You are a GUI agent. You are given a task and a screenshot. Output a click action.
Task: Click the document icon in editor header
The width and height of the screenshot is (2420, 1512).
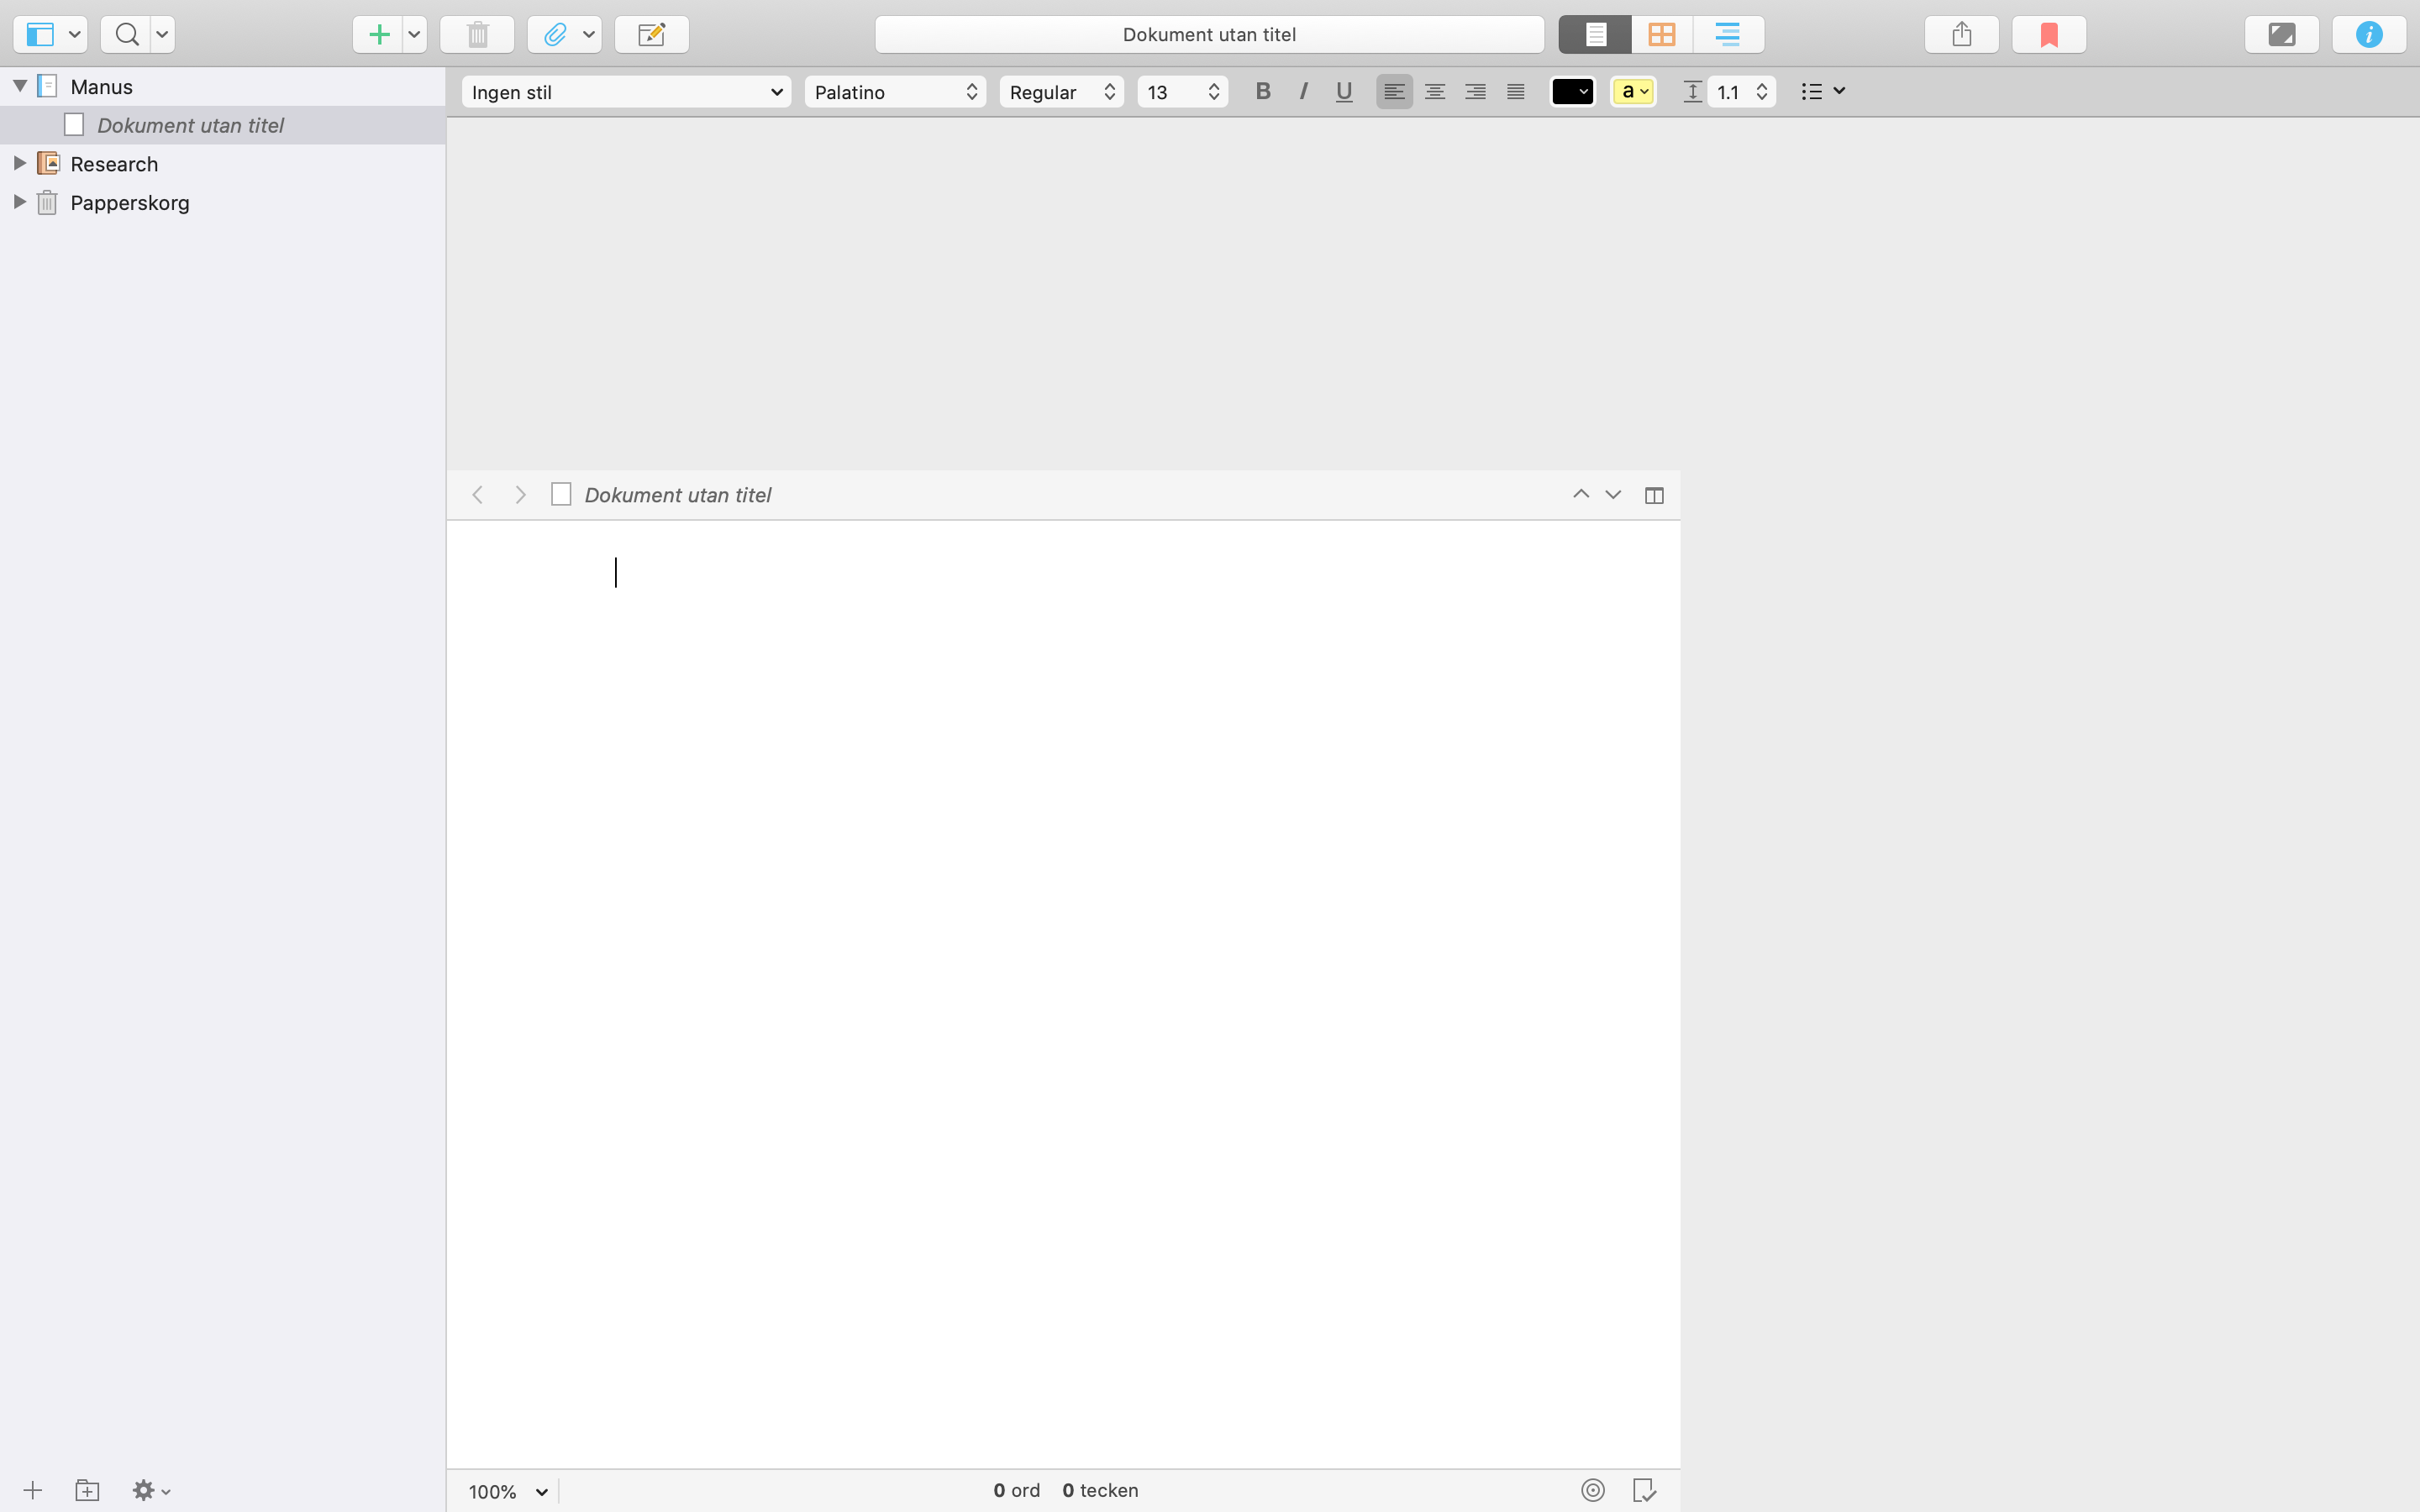click(561, 495)
